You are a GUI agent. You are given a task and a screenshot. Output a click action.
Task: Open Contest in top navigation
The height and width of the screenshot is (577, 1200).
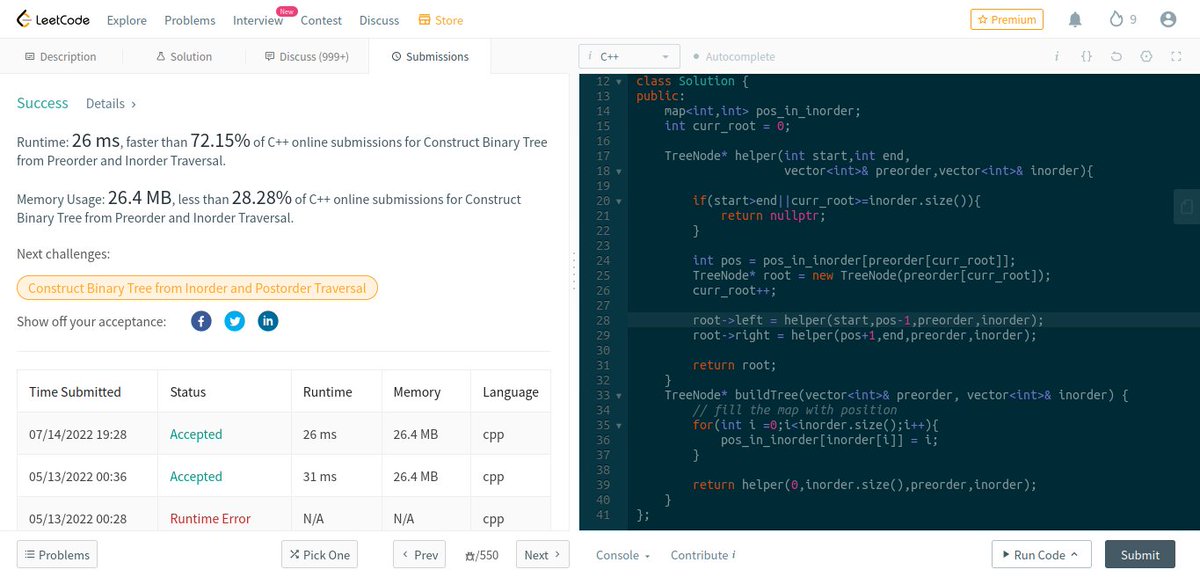tap(321, 20)
